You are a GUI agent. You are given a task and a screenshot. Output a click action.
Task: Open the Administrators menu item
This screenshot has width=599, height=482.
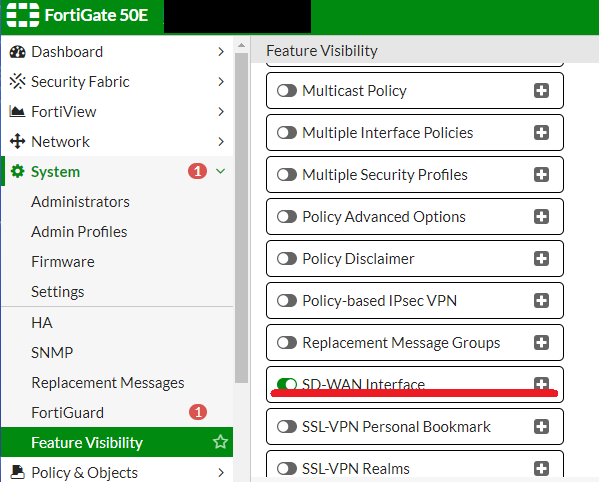(x=80, y=202)
